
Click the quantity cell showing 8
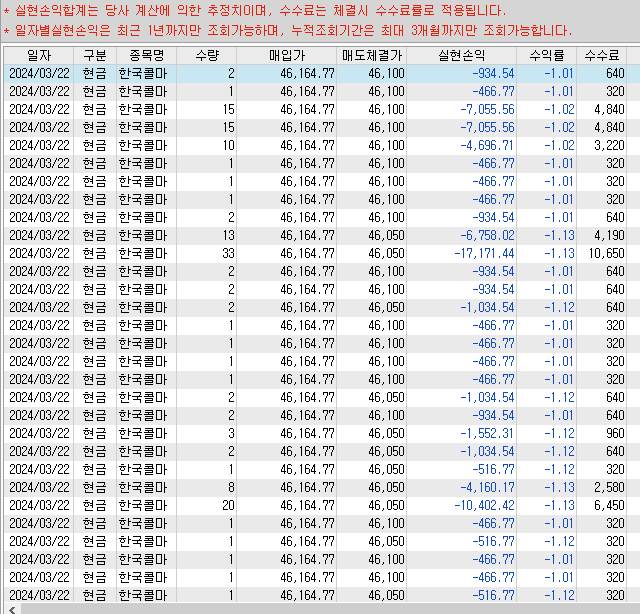(x=207, y=487)
